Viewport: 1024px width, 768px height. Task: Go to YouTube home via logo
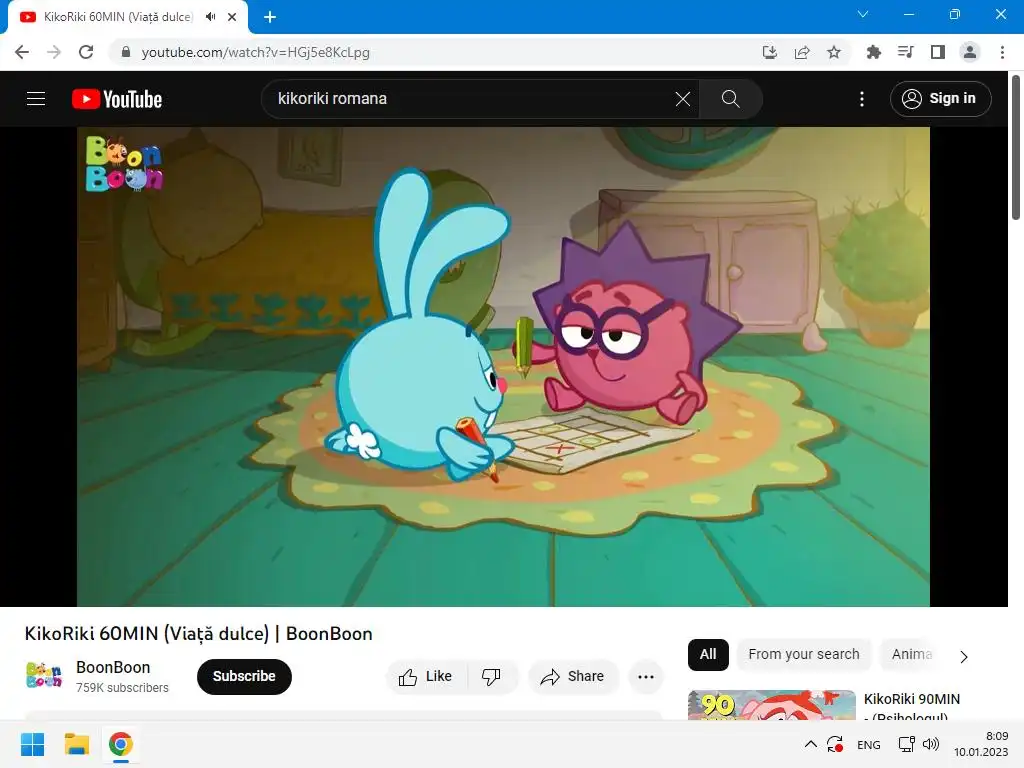tap(117, 99)
